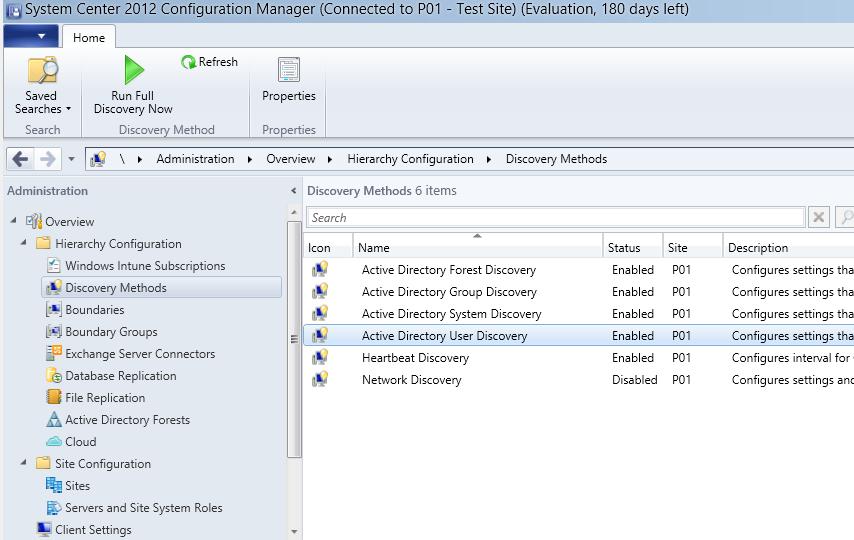Open Saved Searches folder icon
Screen dimensions: 854x540
pos(42,70)
